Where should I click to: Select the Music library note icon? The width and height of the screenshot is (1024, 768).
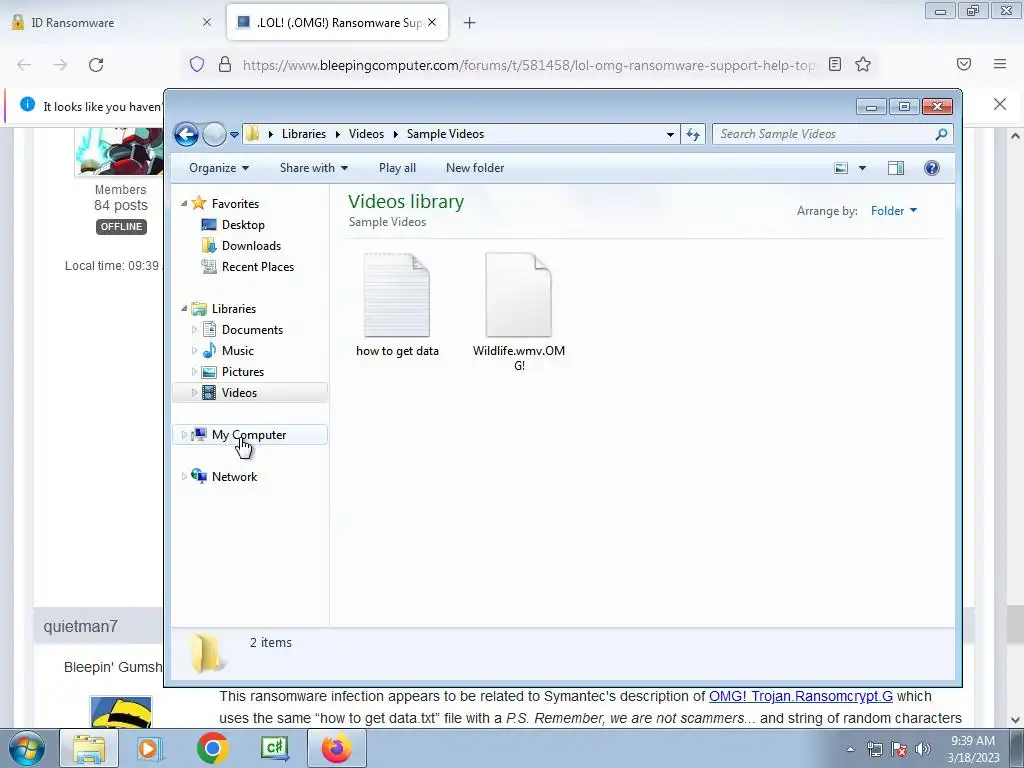coord(209,351)
